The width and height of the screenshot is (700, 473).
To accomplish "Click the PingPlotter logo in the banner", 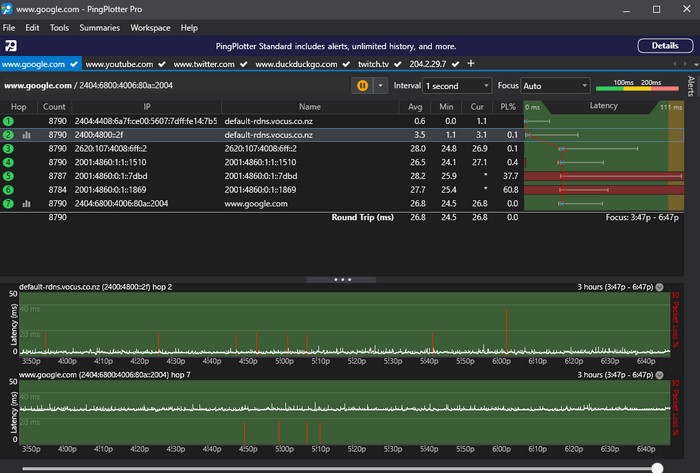I will pos(10,46).
